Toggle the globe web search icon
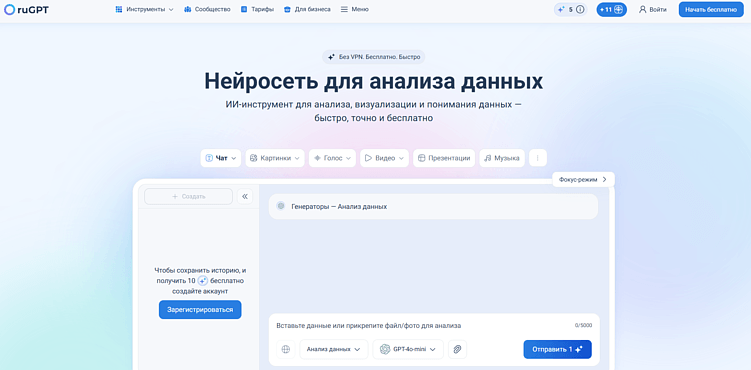Image resolution: width=751 pixels, height=370 pixels. point(286,349)
